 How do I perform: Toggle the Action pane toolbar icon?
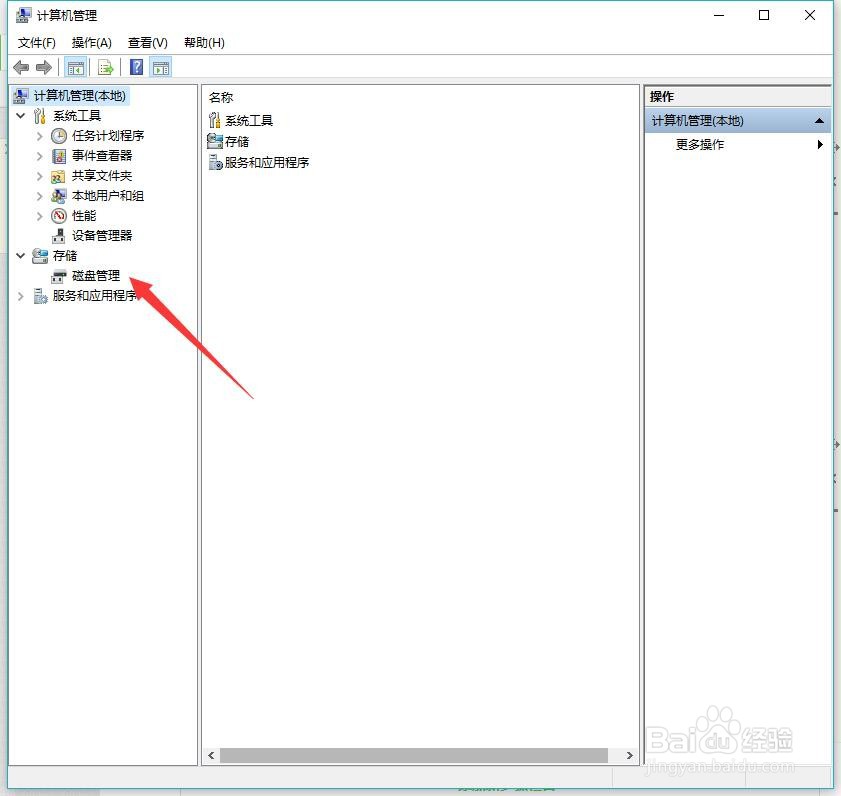pos(161,68)
